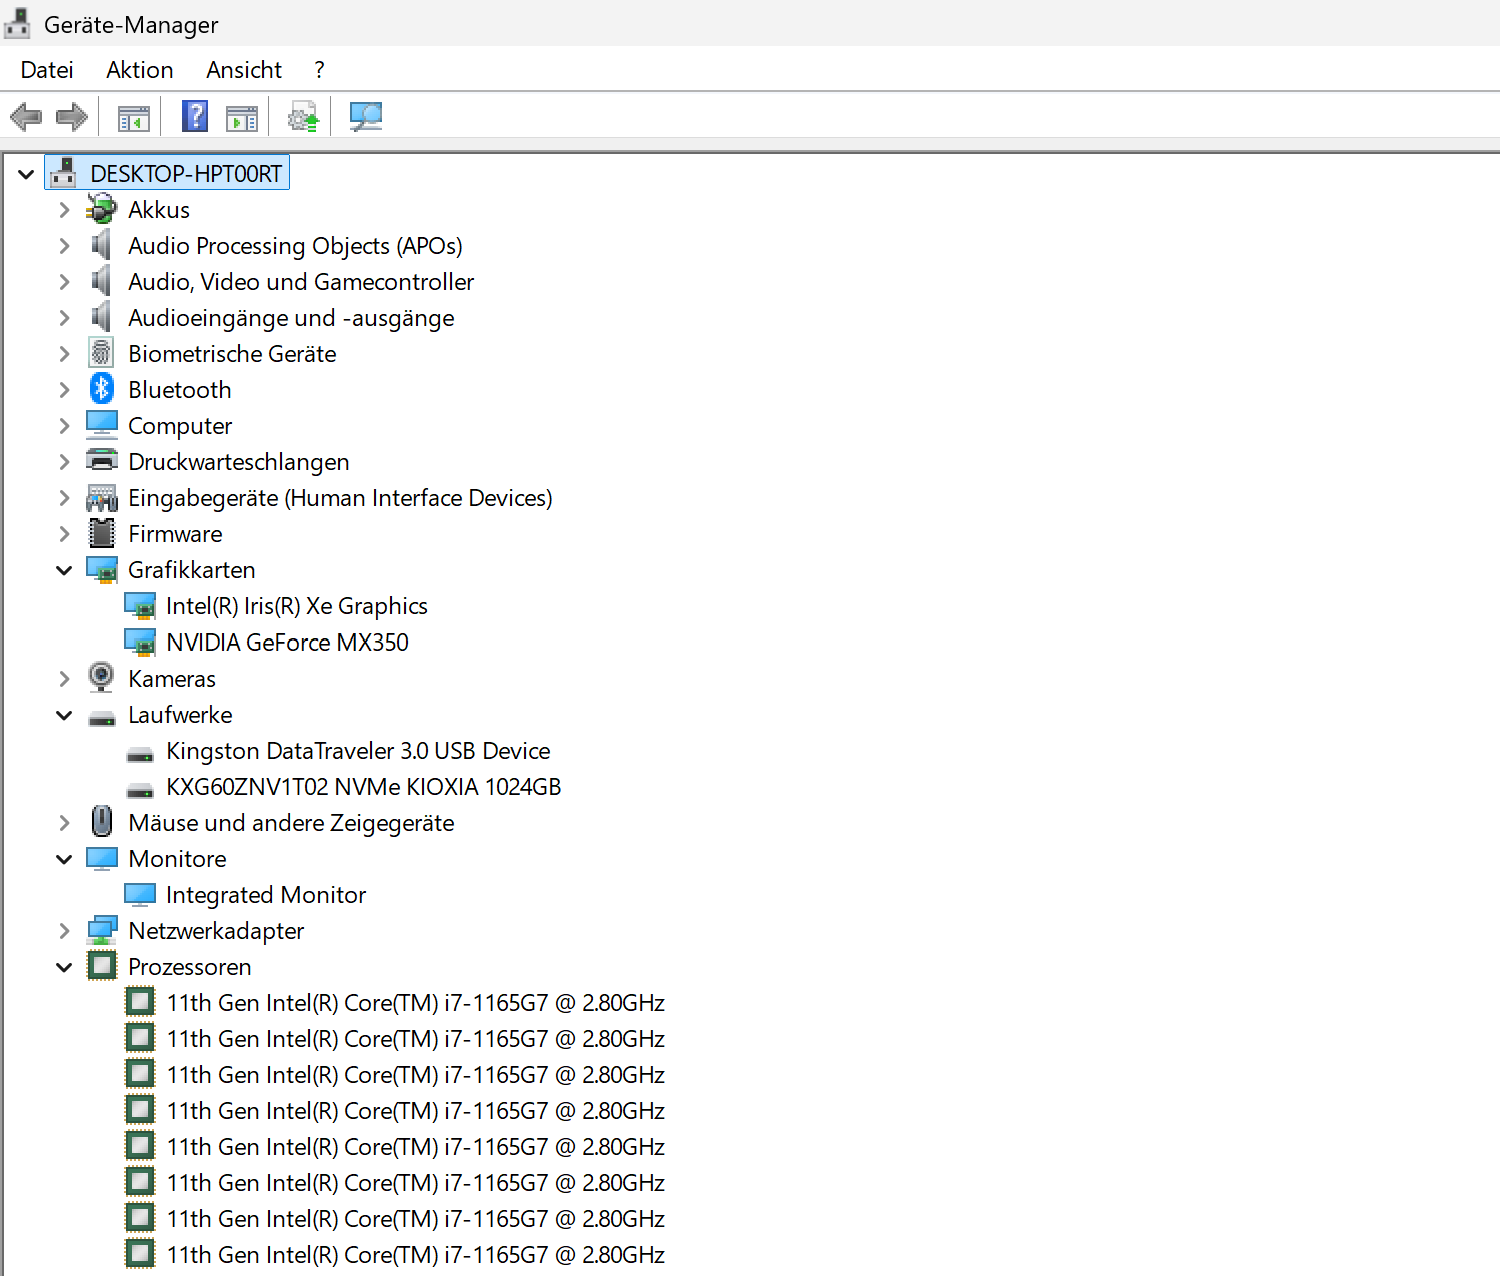Click the Biometrische Geräte fingerprint icon
Image resolution: width=1500 pixels, height=1276 pixels.
[x=102, y=353]
